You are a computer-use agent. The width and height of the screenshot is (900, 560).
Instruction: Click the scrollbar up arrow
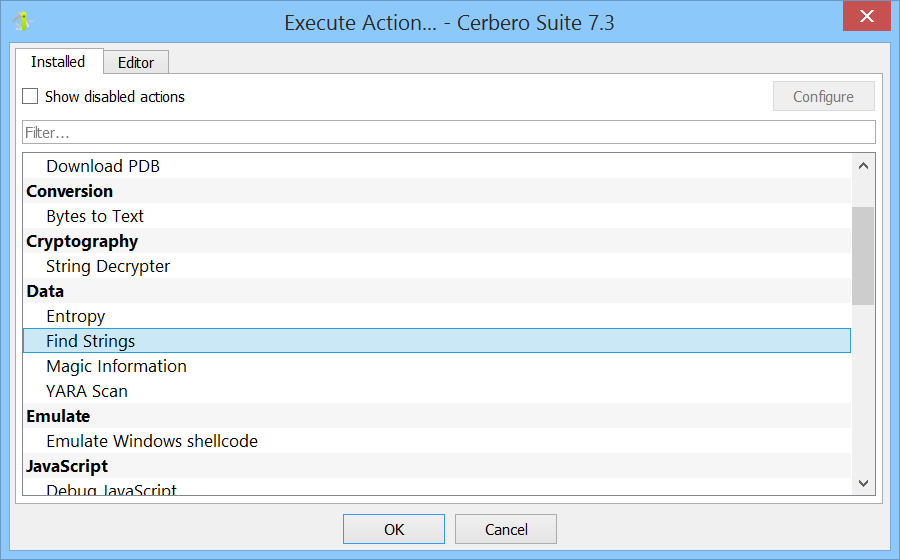click(864, 165)
